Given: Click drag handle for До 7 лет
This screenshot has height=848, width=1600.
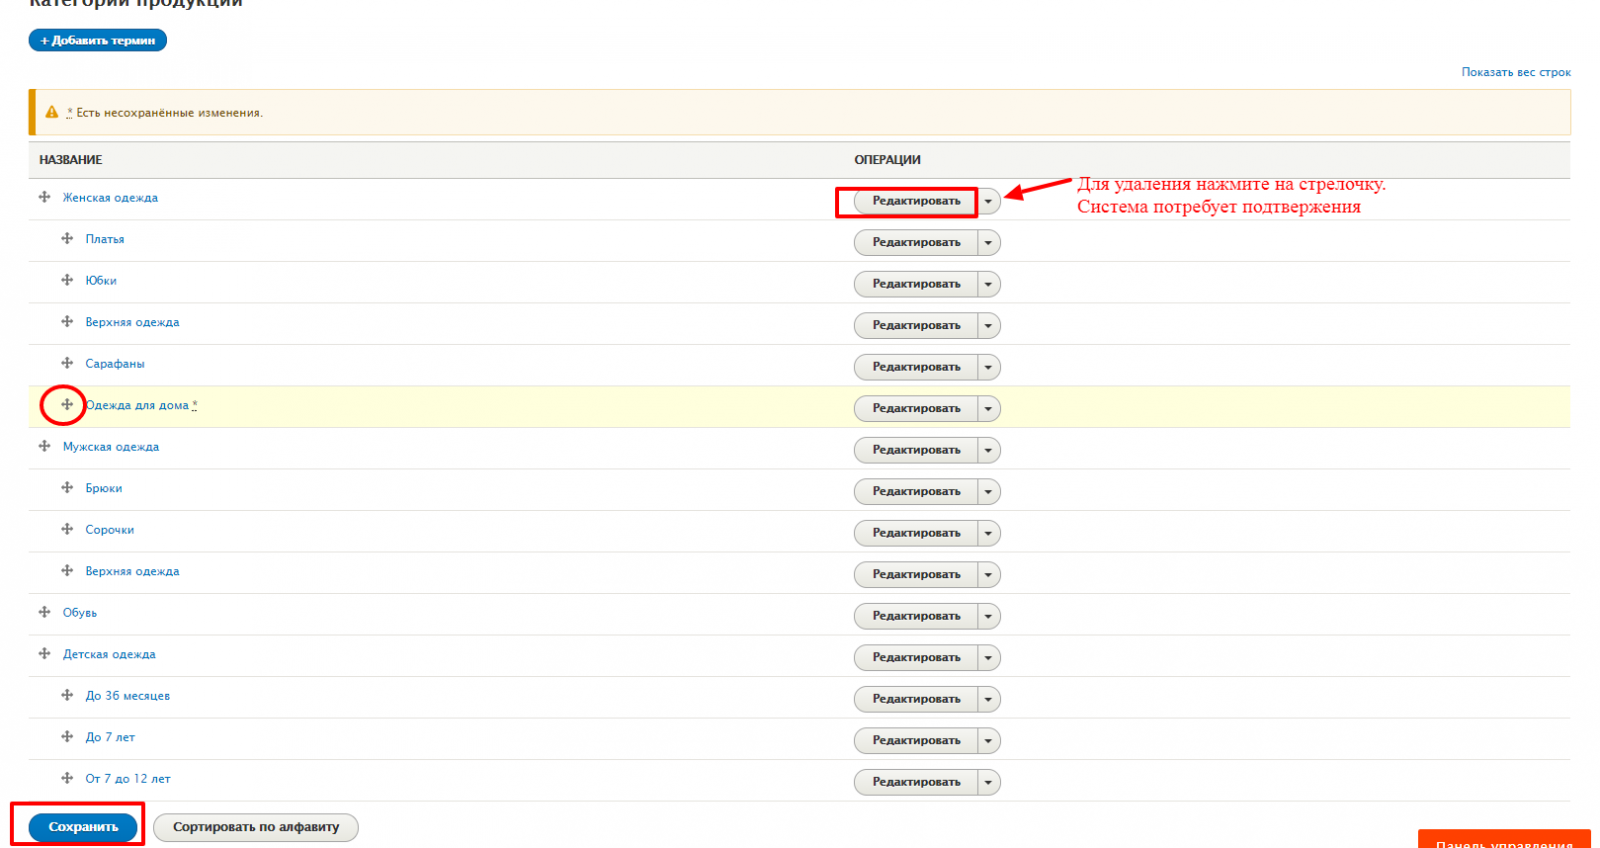Looking at the screenshot, I should coord(67,736).
